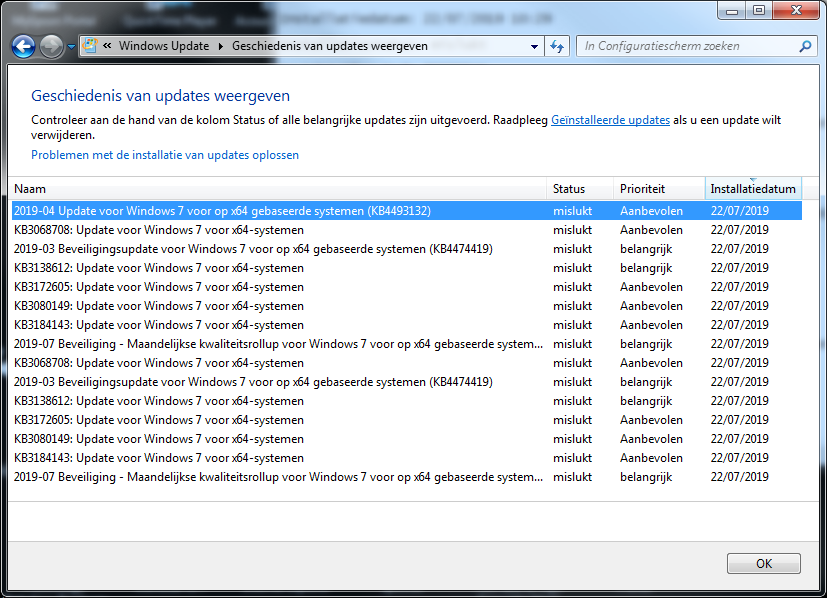Maximize the update history window
The width and height of the screenshot is (827, 598).
(758, 11)
